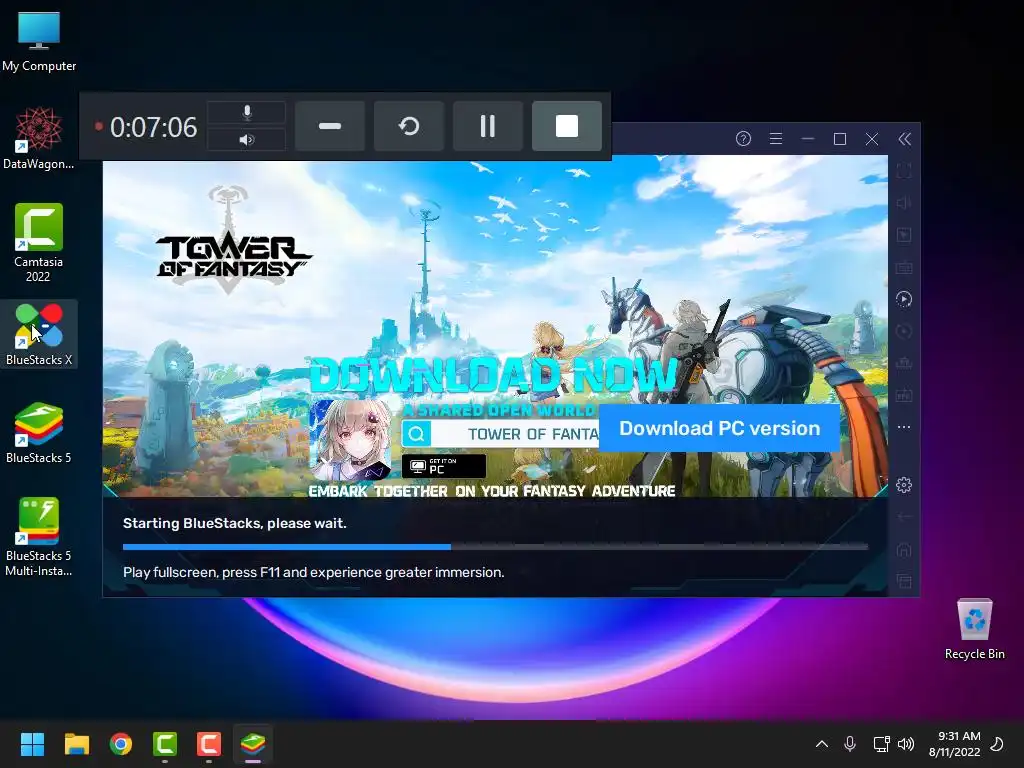1024x768 pixels.
Task: Open the macro recorder play icon
Action: pyautogui.click(x=904, y=299)
